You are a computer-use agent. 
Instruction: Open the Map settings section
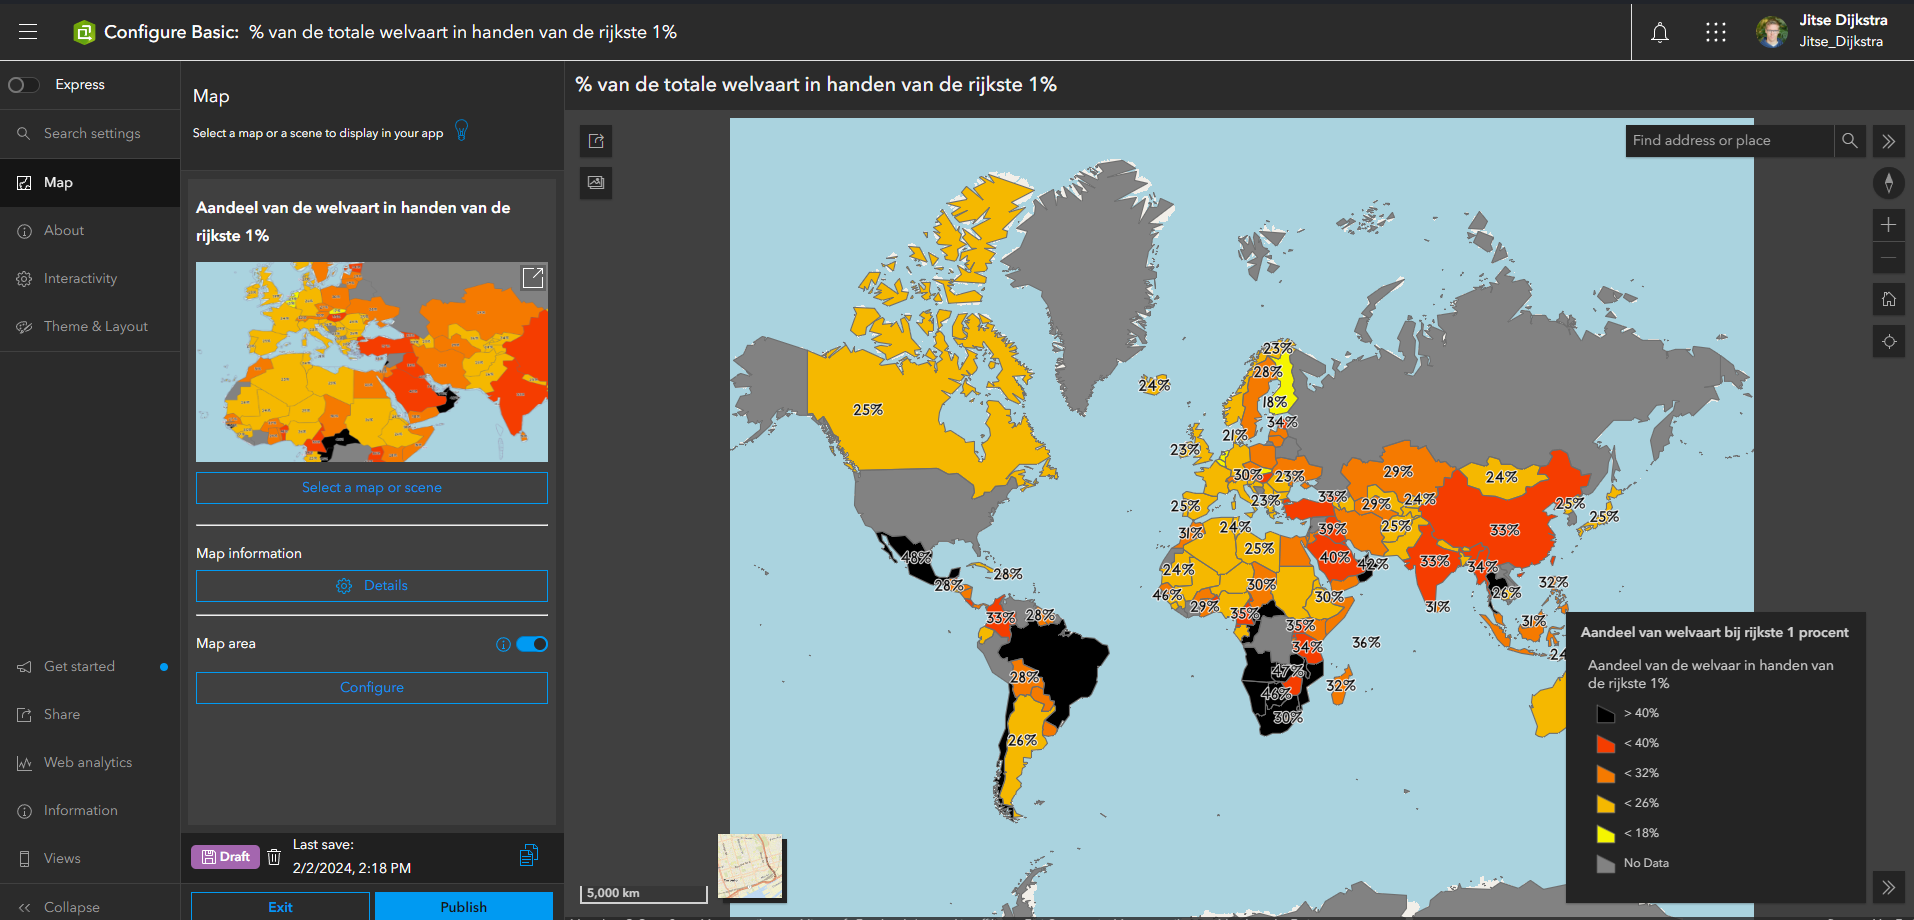tap(90, 182)
